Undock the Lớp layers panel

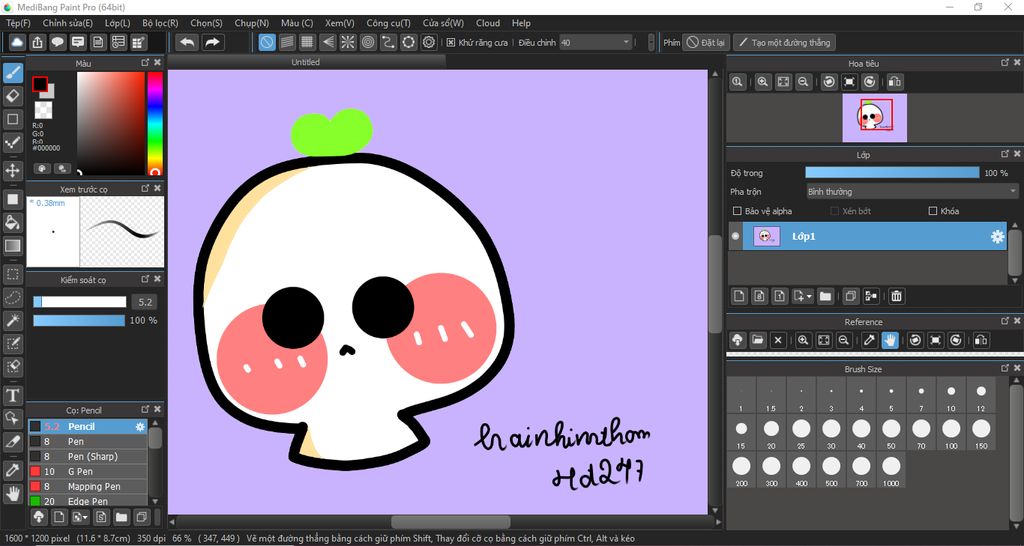[x=1004, y=154]
